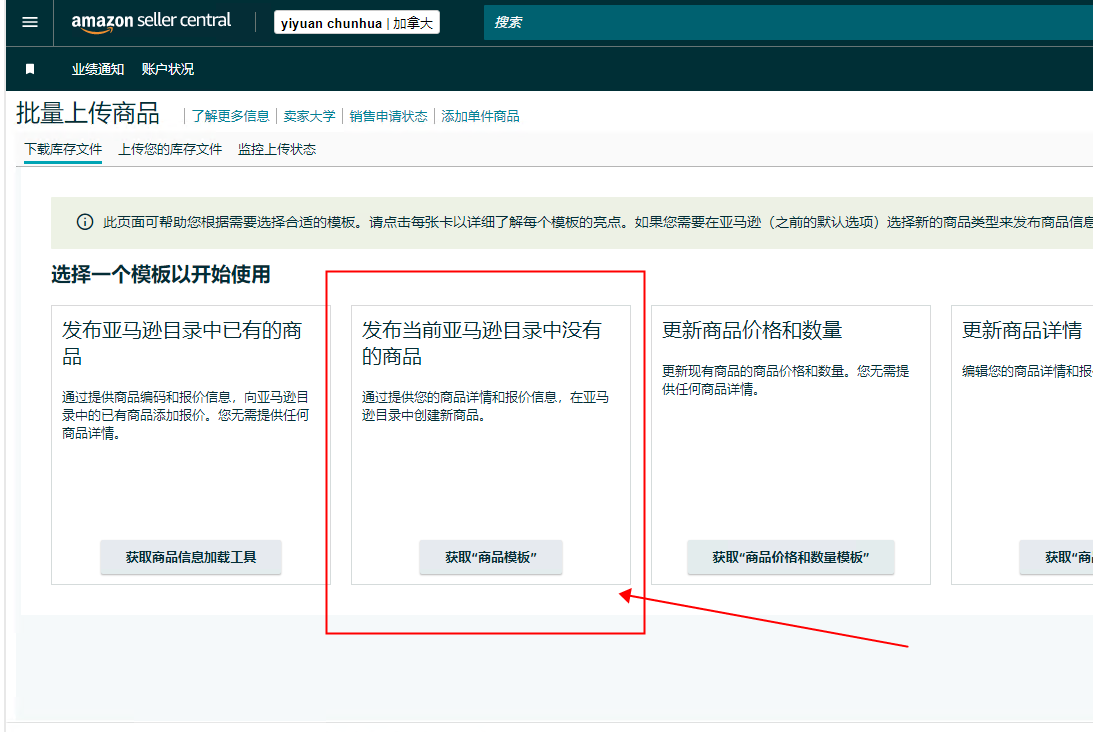Screen dimensions: 1093x732
Task: Click the info icon in the notice banner
Action: click(x=84, y=222)
